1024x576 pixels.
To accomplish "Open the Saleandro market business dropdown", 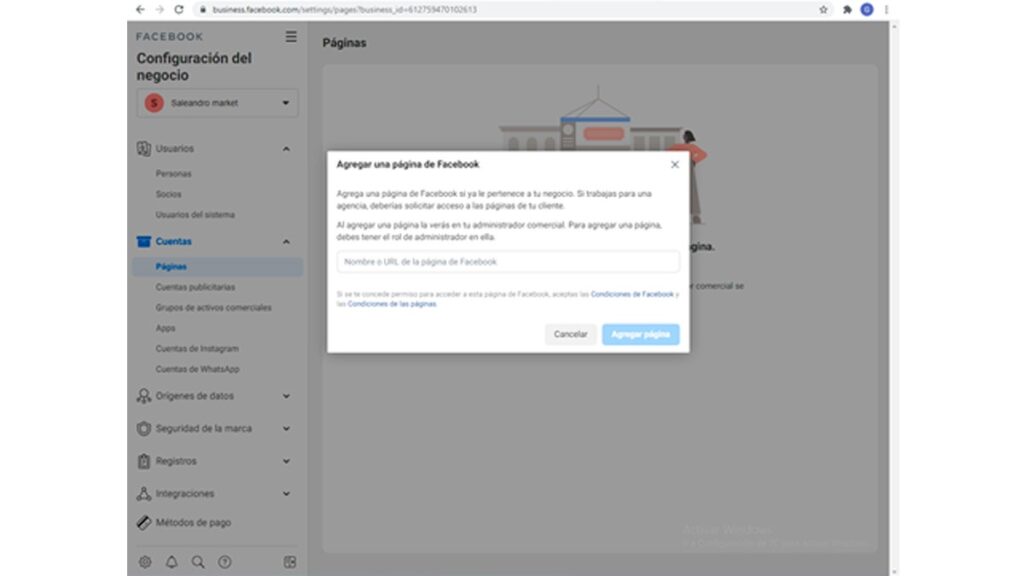I will pos(217,103).
